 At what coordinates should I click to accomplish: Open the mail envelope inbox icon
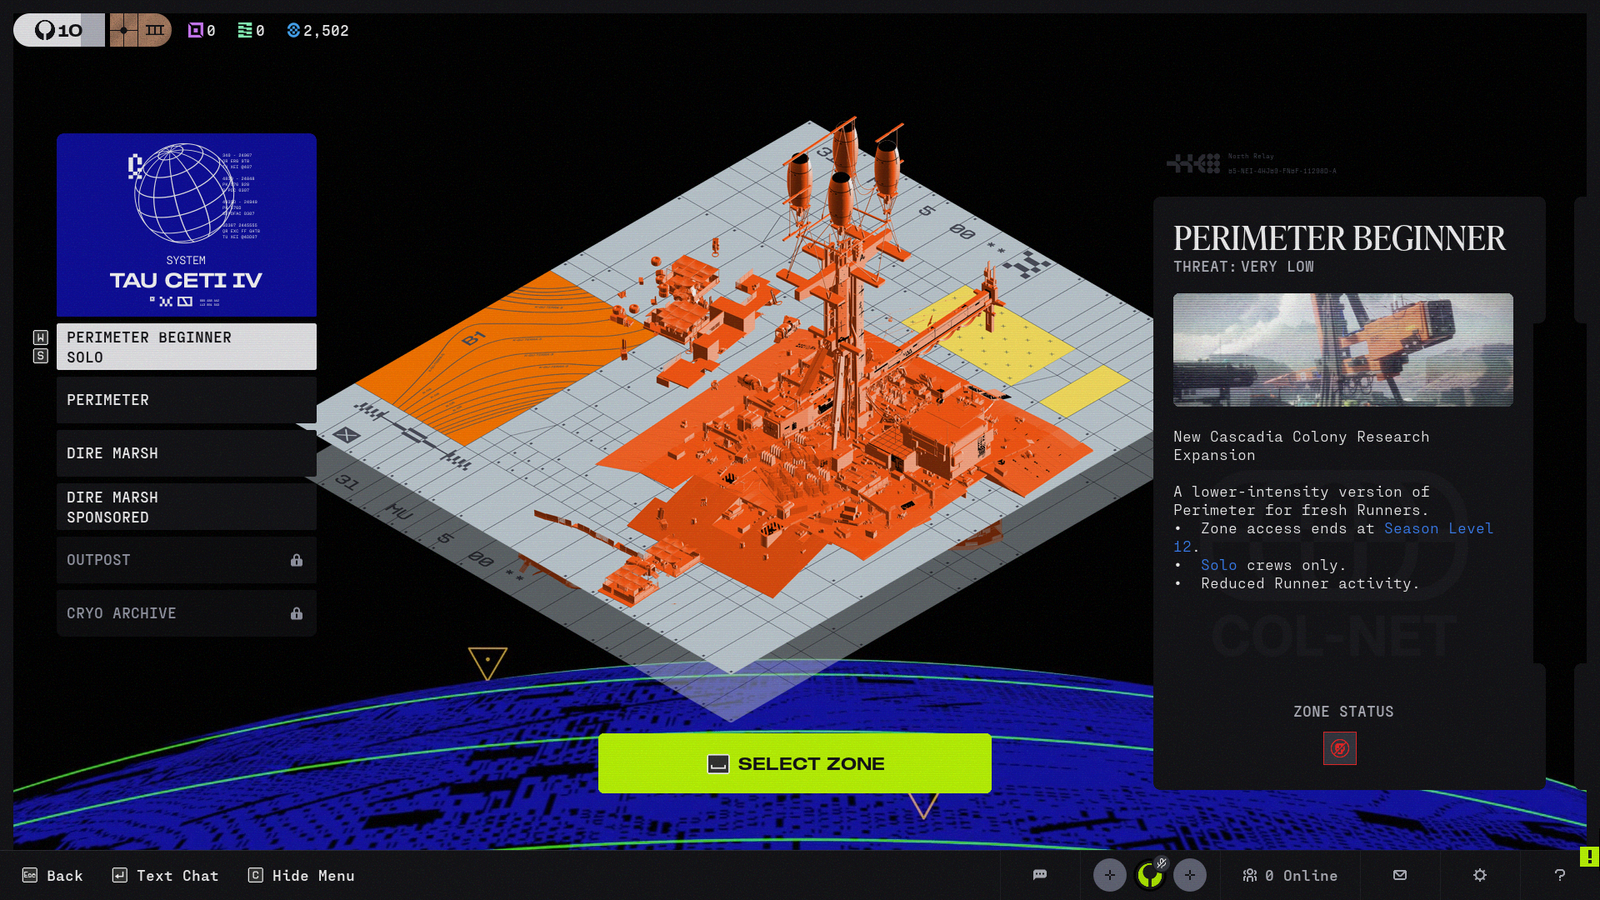(x=1400, y=875)
